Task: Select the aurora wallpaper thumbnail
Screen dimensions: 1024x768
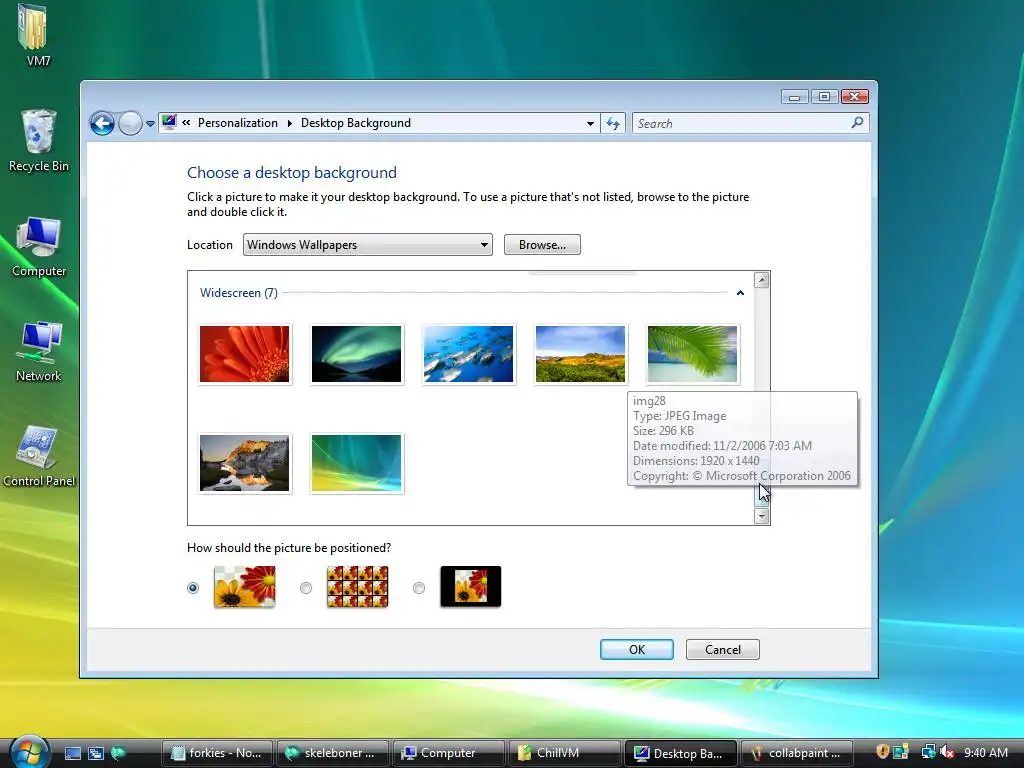Action: pos(357,354)
